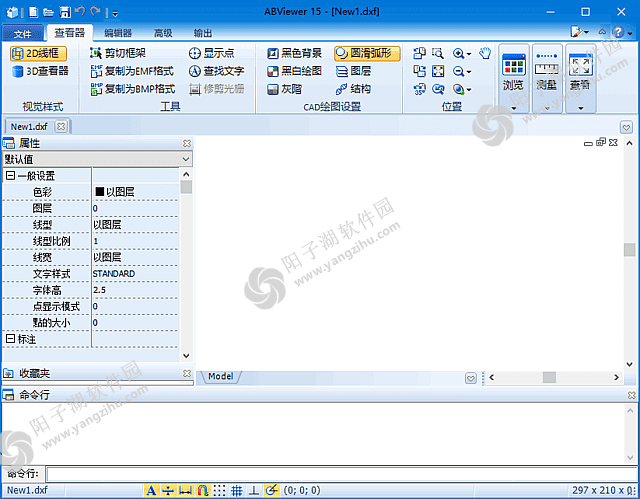The image size is (640, 499).
Task: Click the black 色彩 color swatch
Action: click(x=99, y=192)
